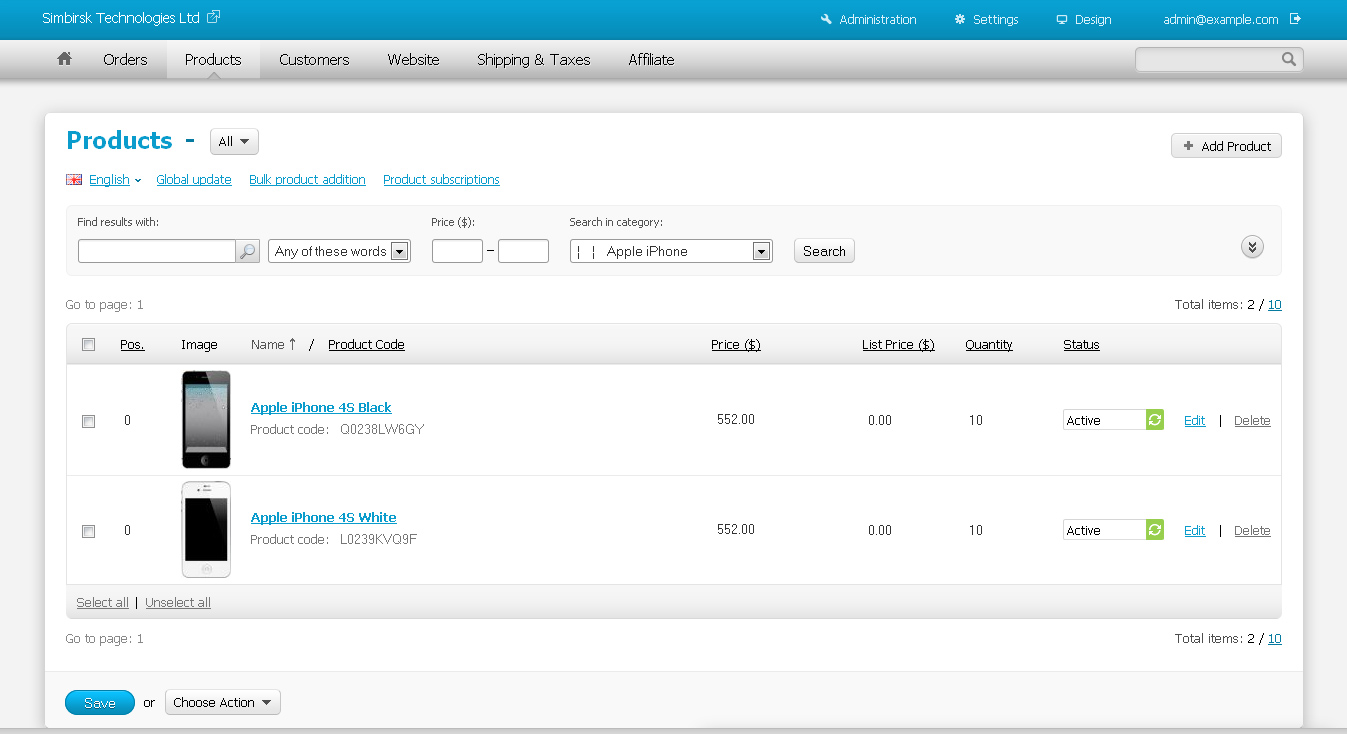Open the Affiliate menu
The height and width of the screenshot is (734, 1347).
pos(651,60)
